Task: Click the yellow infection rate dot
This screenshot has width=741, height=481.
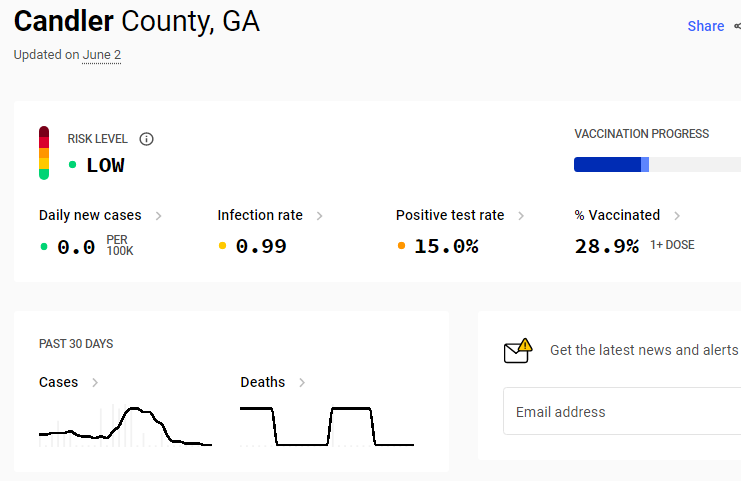Action: (223, 245)
